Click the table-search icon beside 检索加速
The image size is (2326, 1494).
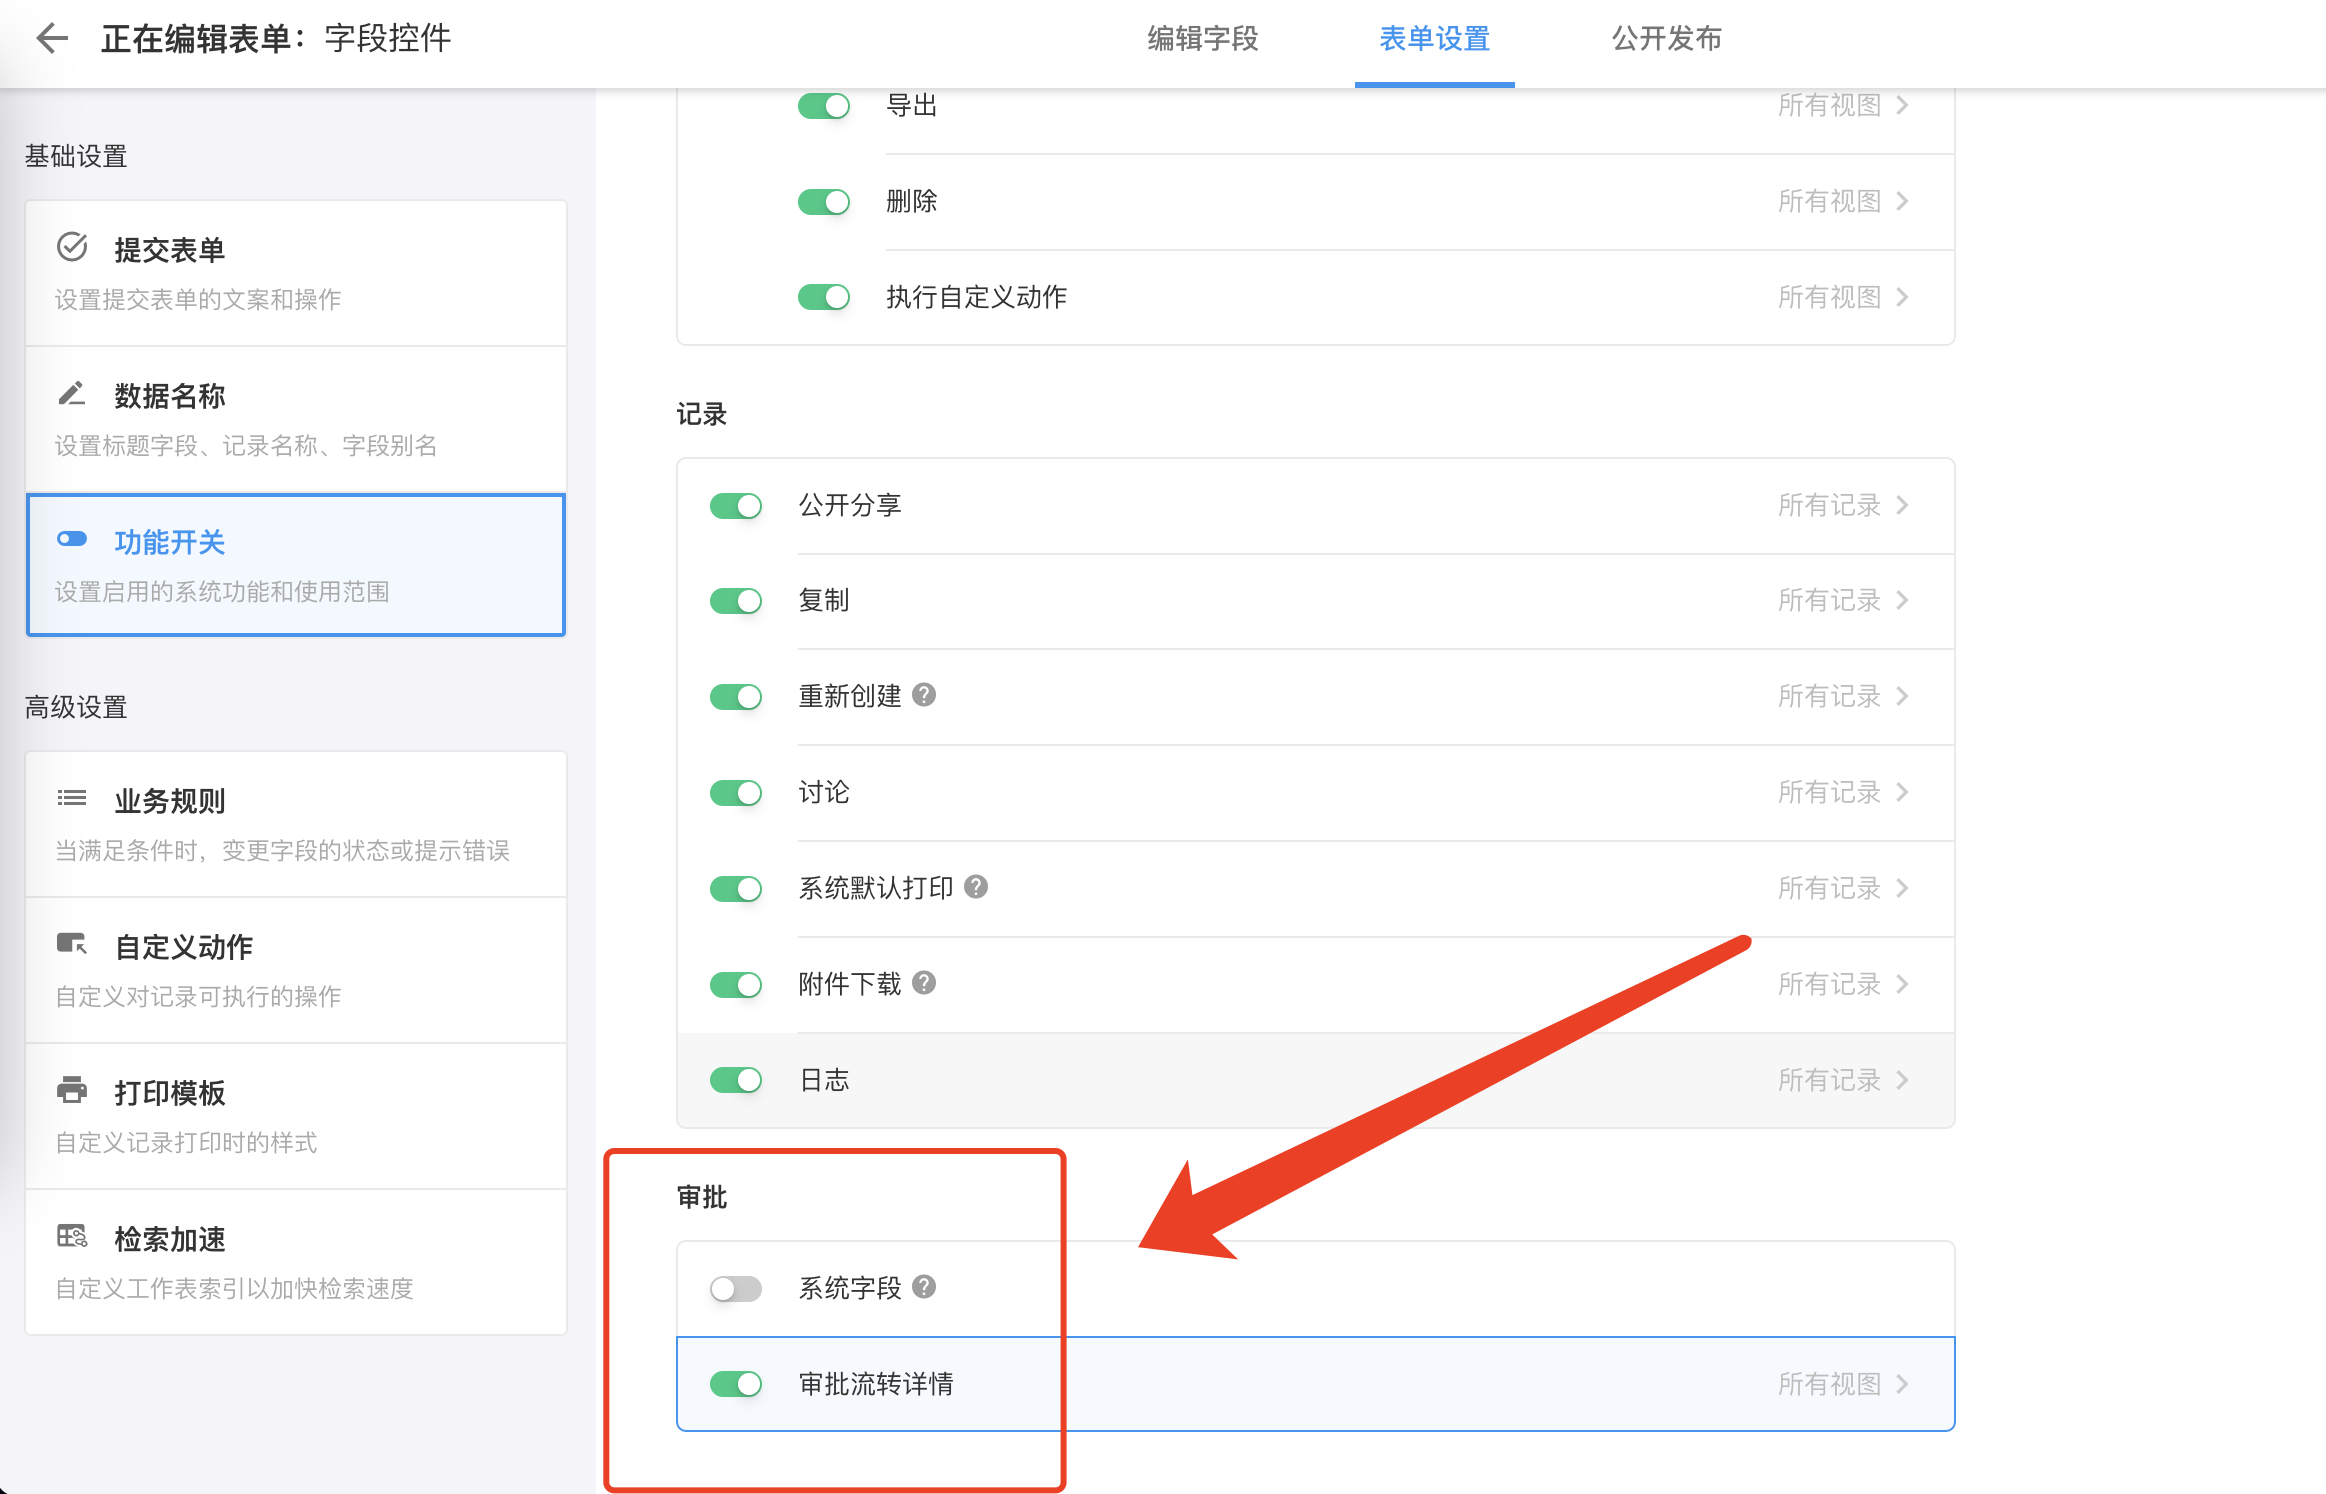pos(72,1237)
